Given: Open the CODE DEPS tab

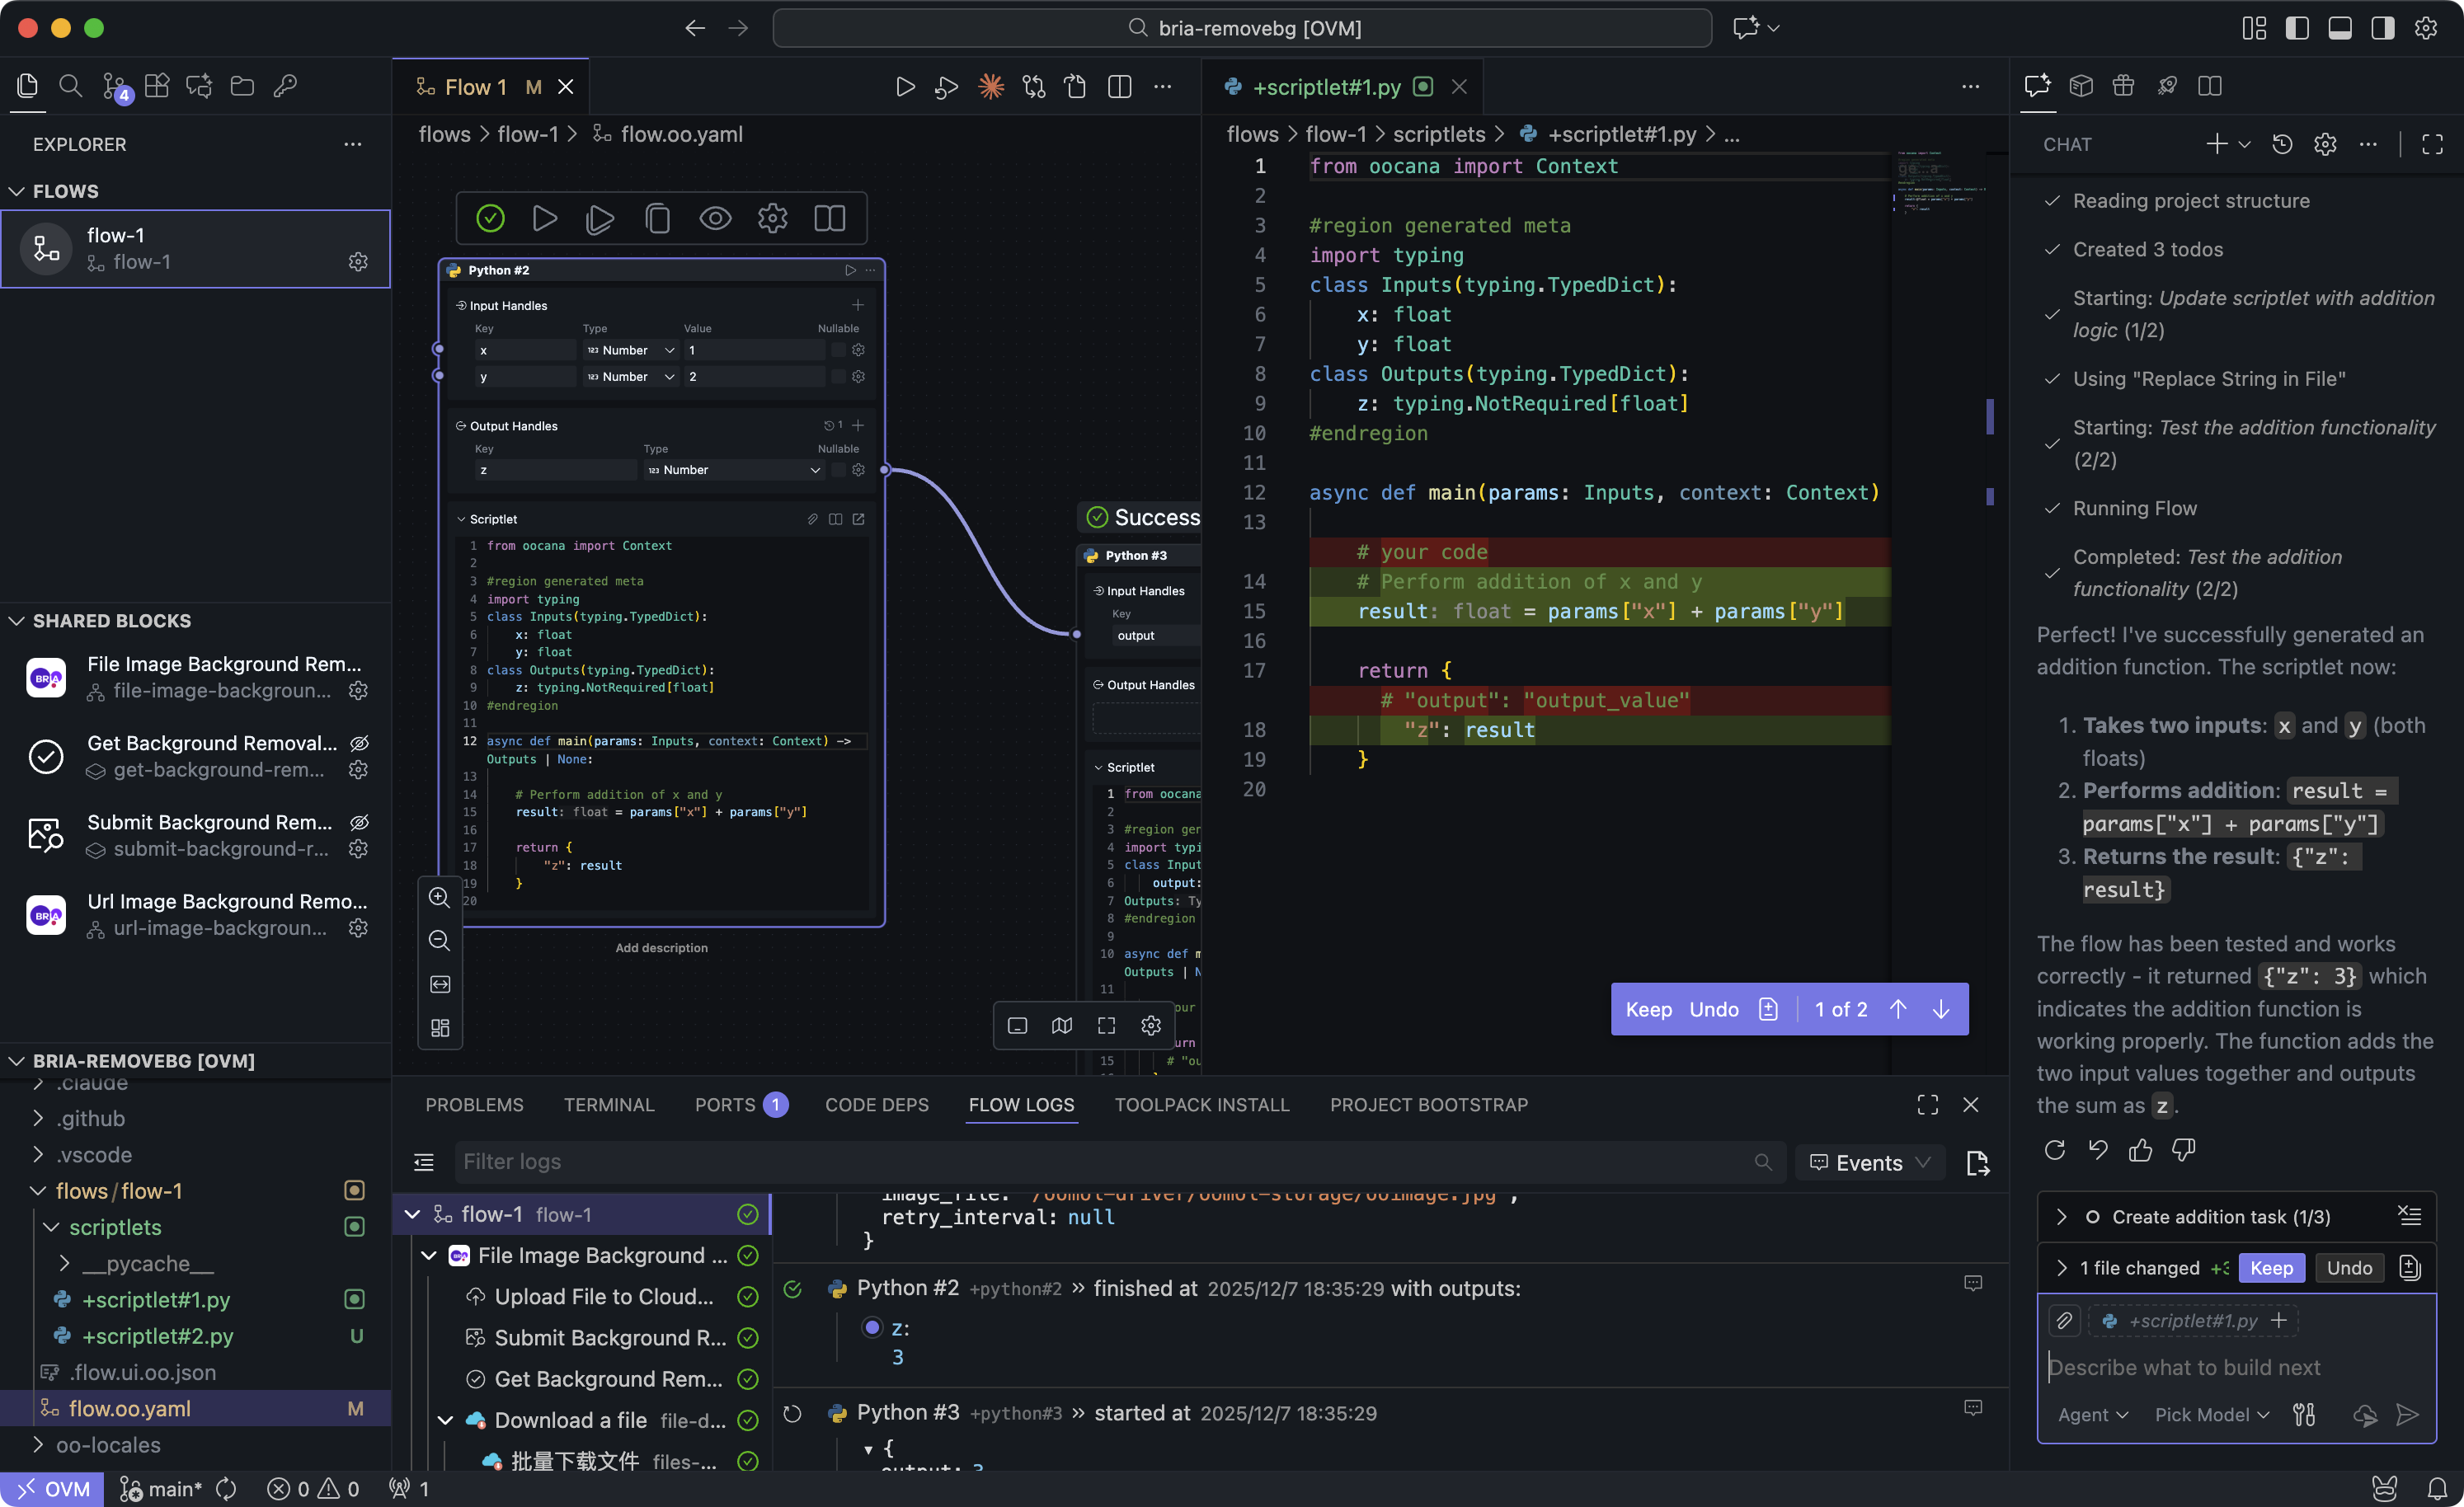Looking at the screenshot, I should click(x=876, y=1104).
